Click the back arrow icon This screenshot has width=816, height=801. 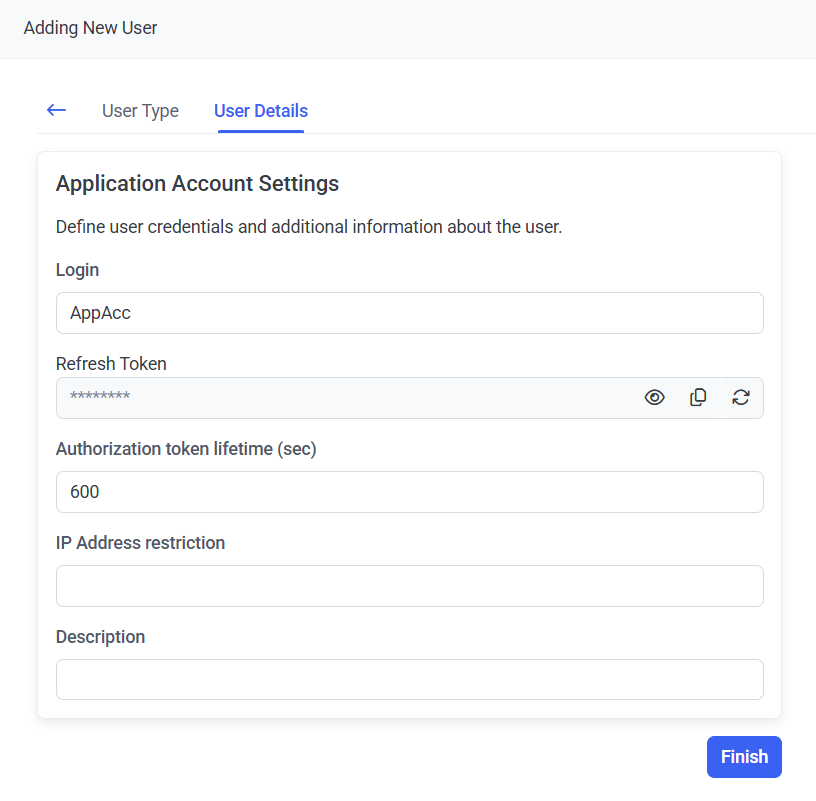[56, 110]
